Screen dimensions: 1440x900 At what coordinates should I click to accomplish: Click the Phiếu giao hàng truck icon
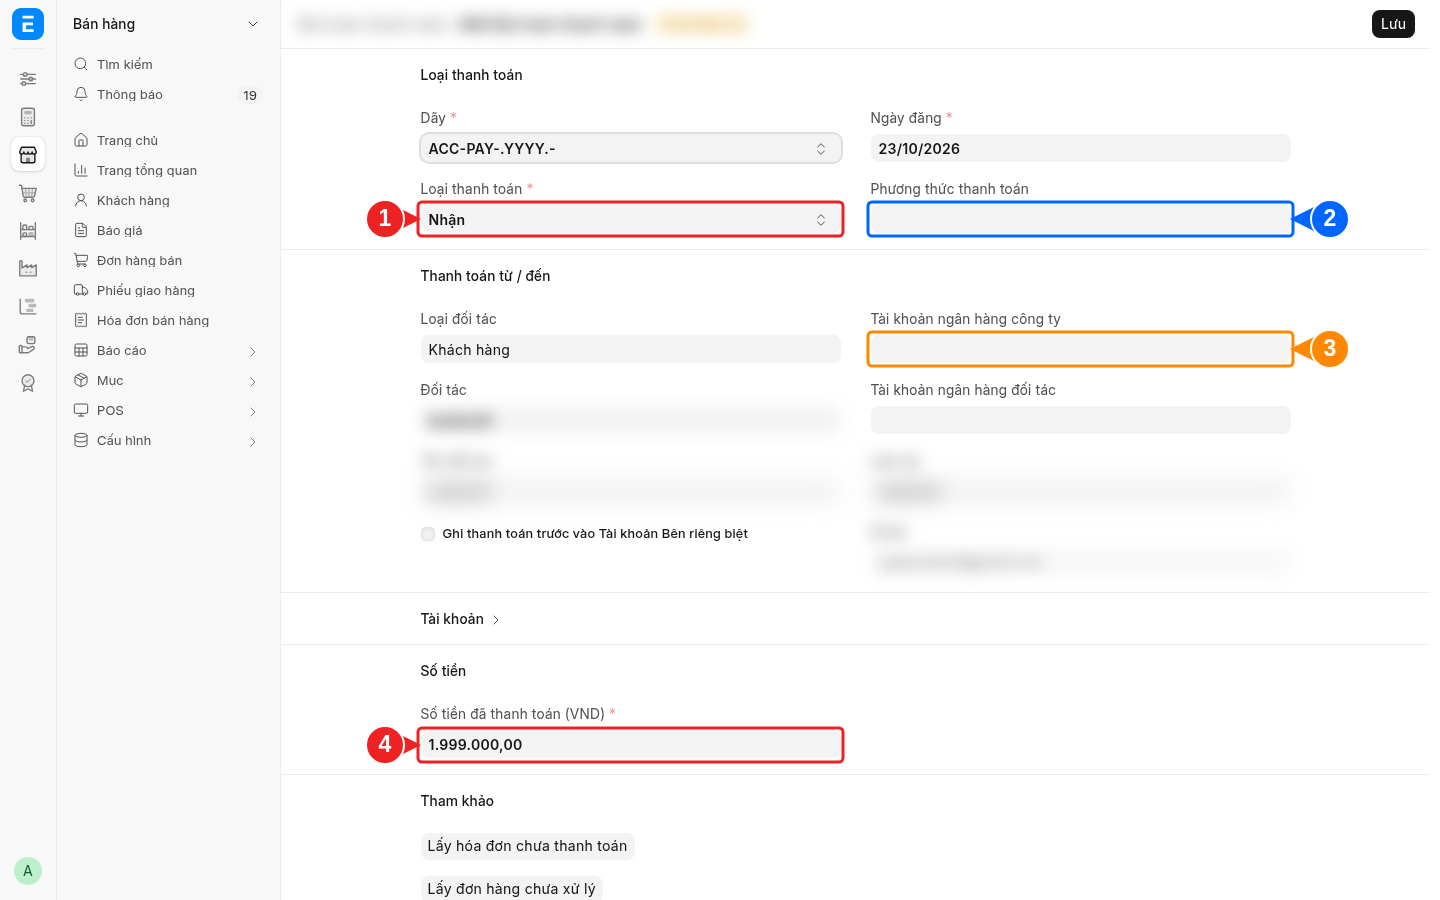click(81, 290)
